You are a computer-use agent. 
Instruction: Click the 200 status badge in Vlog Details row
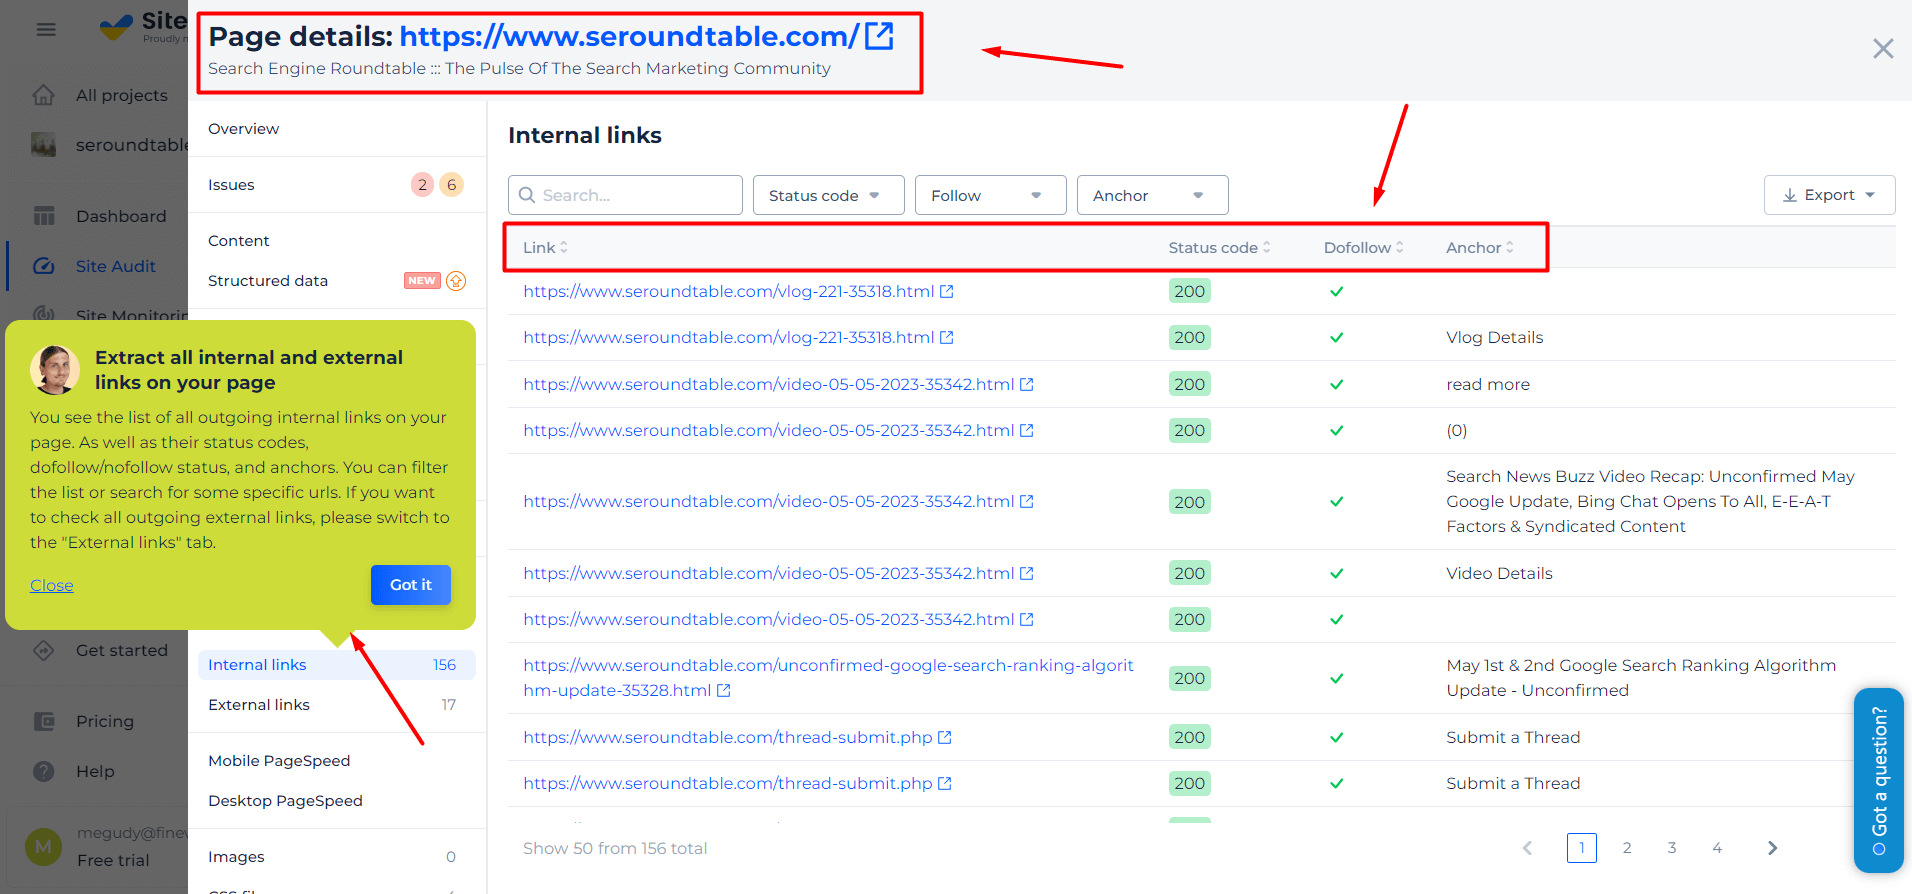(1189, 337)
